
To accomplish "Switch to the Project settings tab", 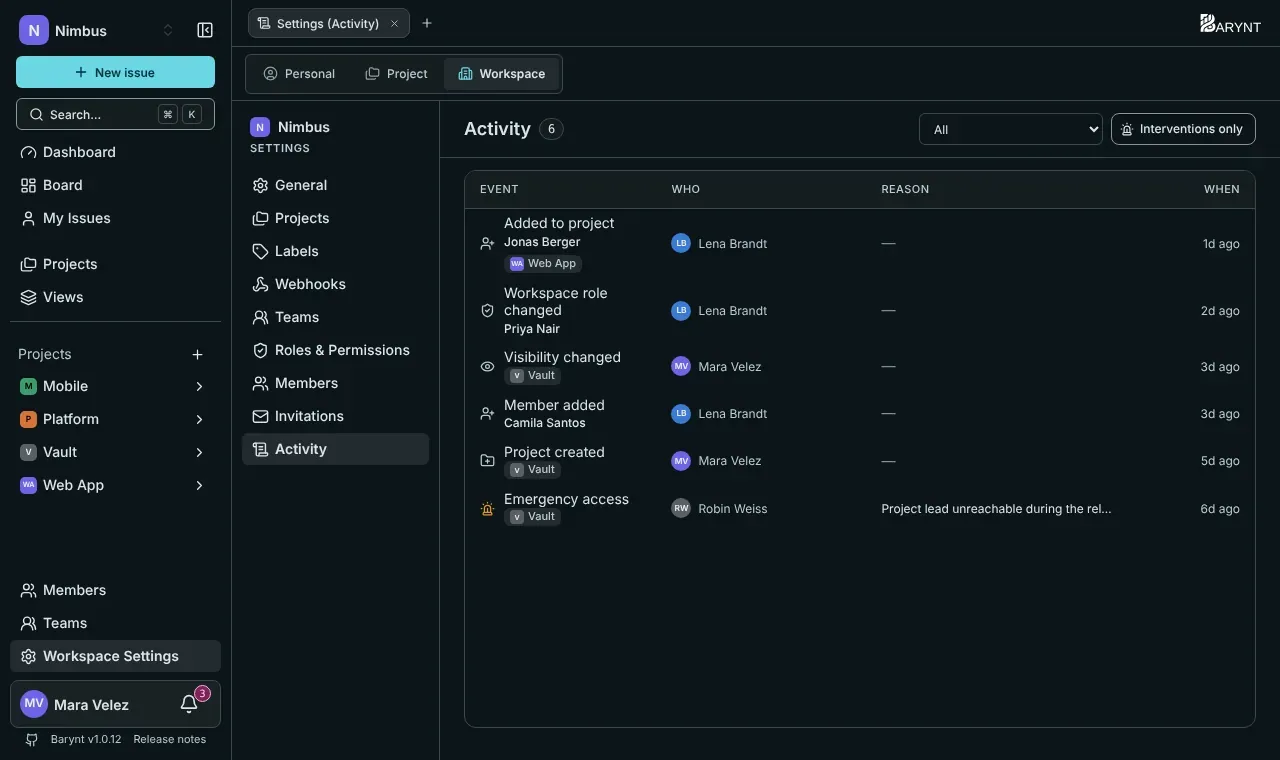I will coord(396,74).
